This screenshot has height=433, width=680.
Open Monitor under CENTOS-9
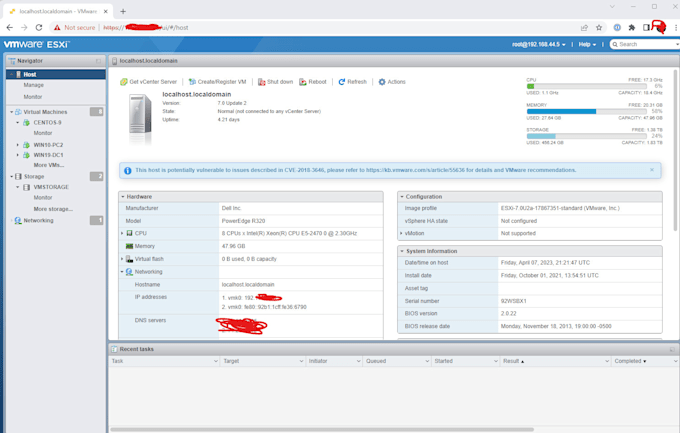[42, 133]
